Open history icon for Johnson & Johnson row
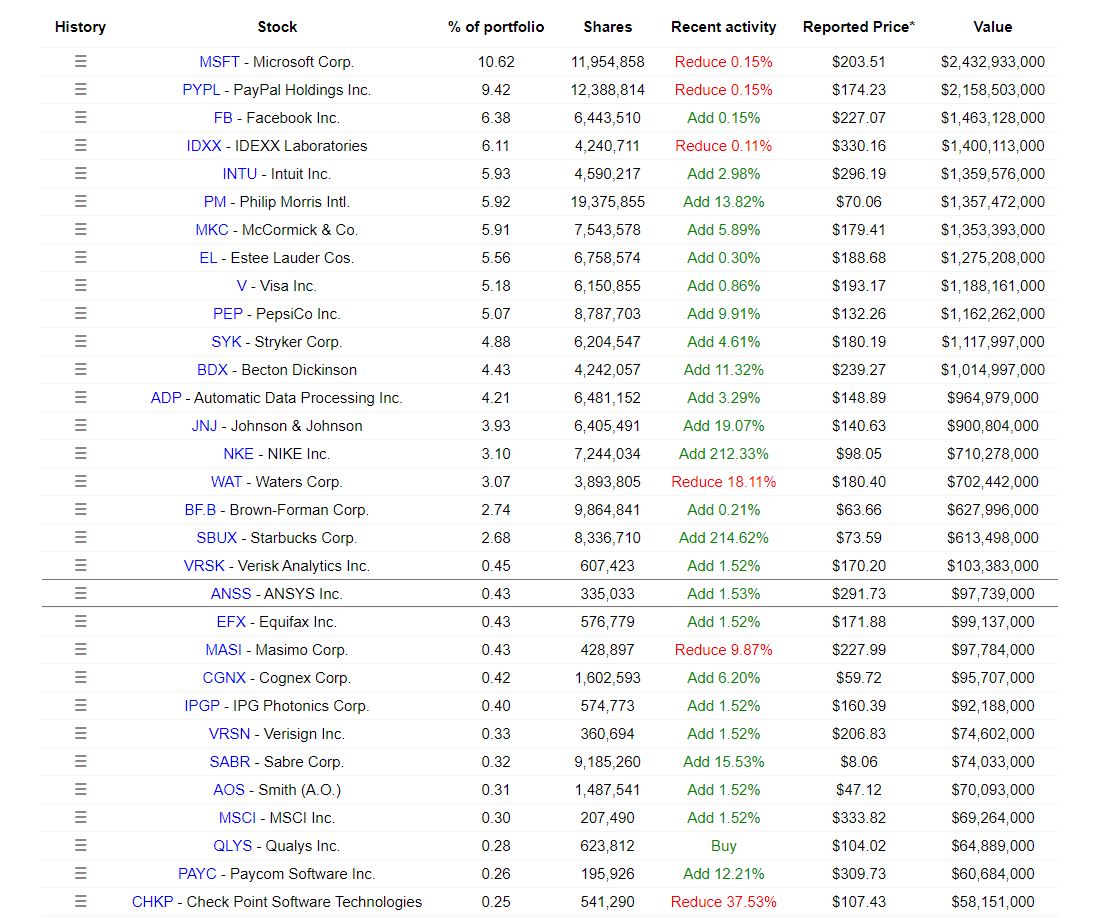The height and width of the screenshot is (918, 1101). click(81, 426)
